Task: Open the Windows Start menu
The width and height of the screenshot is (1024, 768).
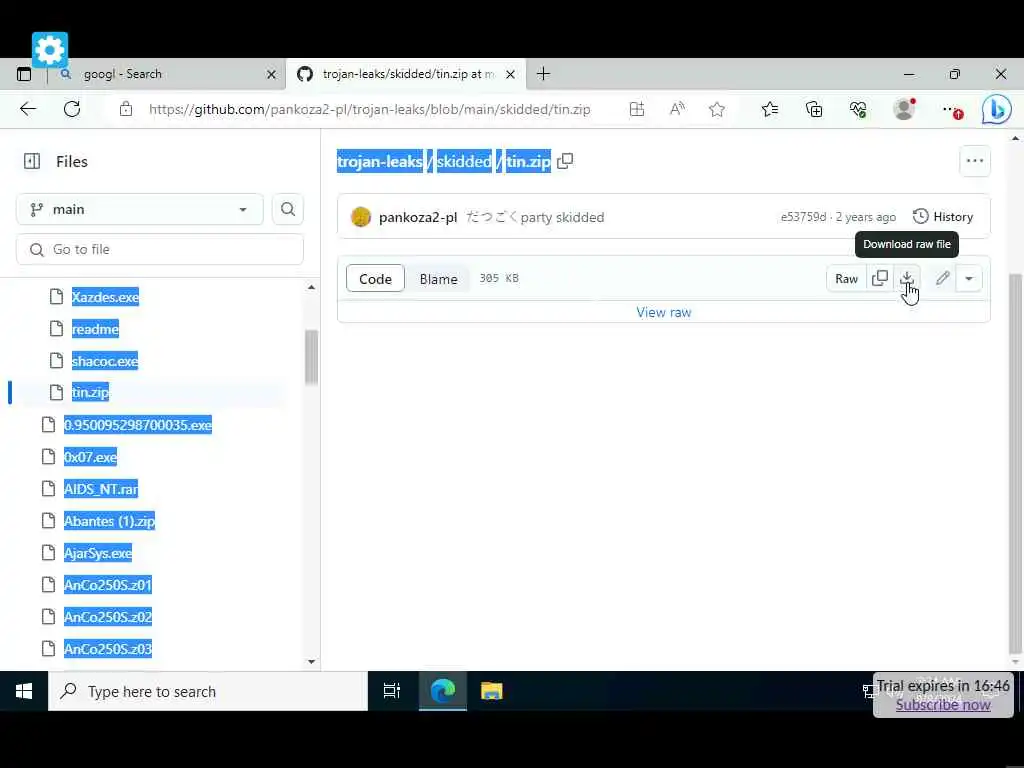Action: click(x=24, y=691)
